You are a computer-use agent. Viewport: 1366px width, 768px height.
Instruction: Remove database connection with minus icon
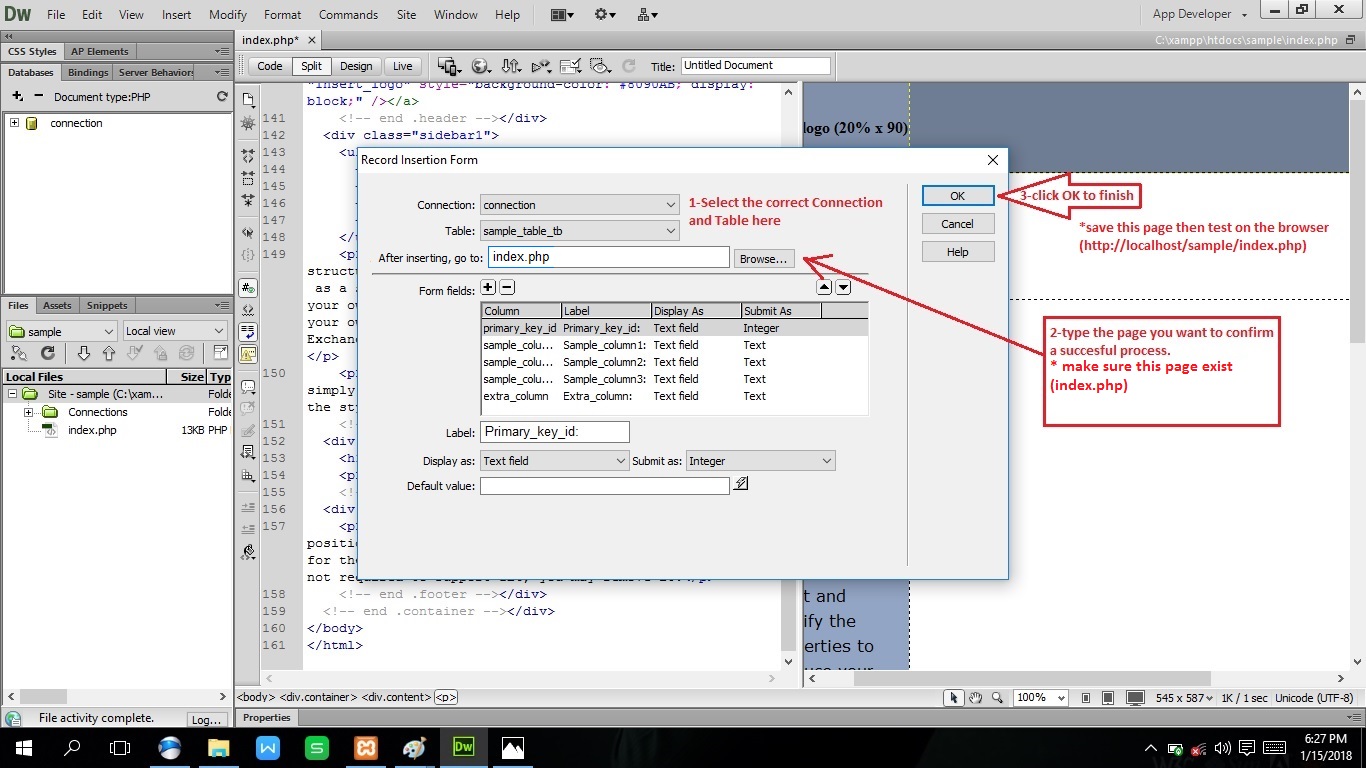[x=38, y=96]
